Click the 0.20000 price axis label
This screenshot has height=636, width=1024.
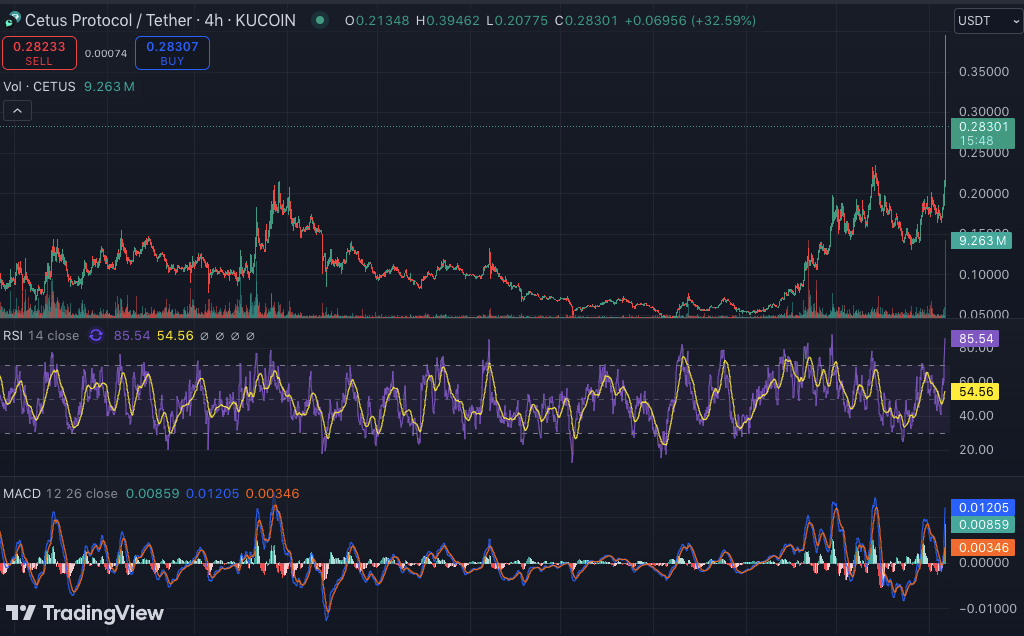[984, 194]
